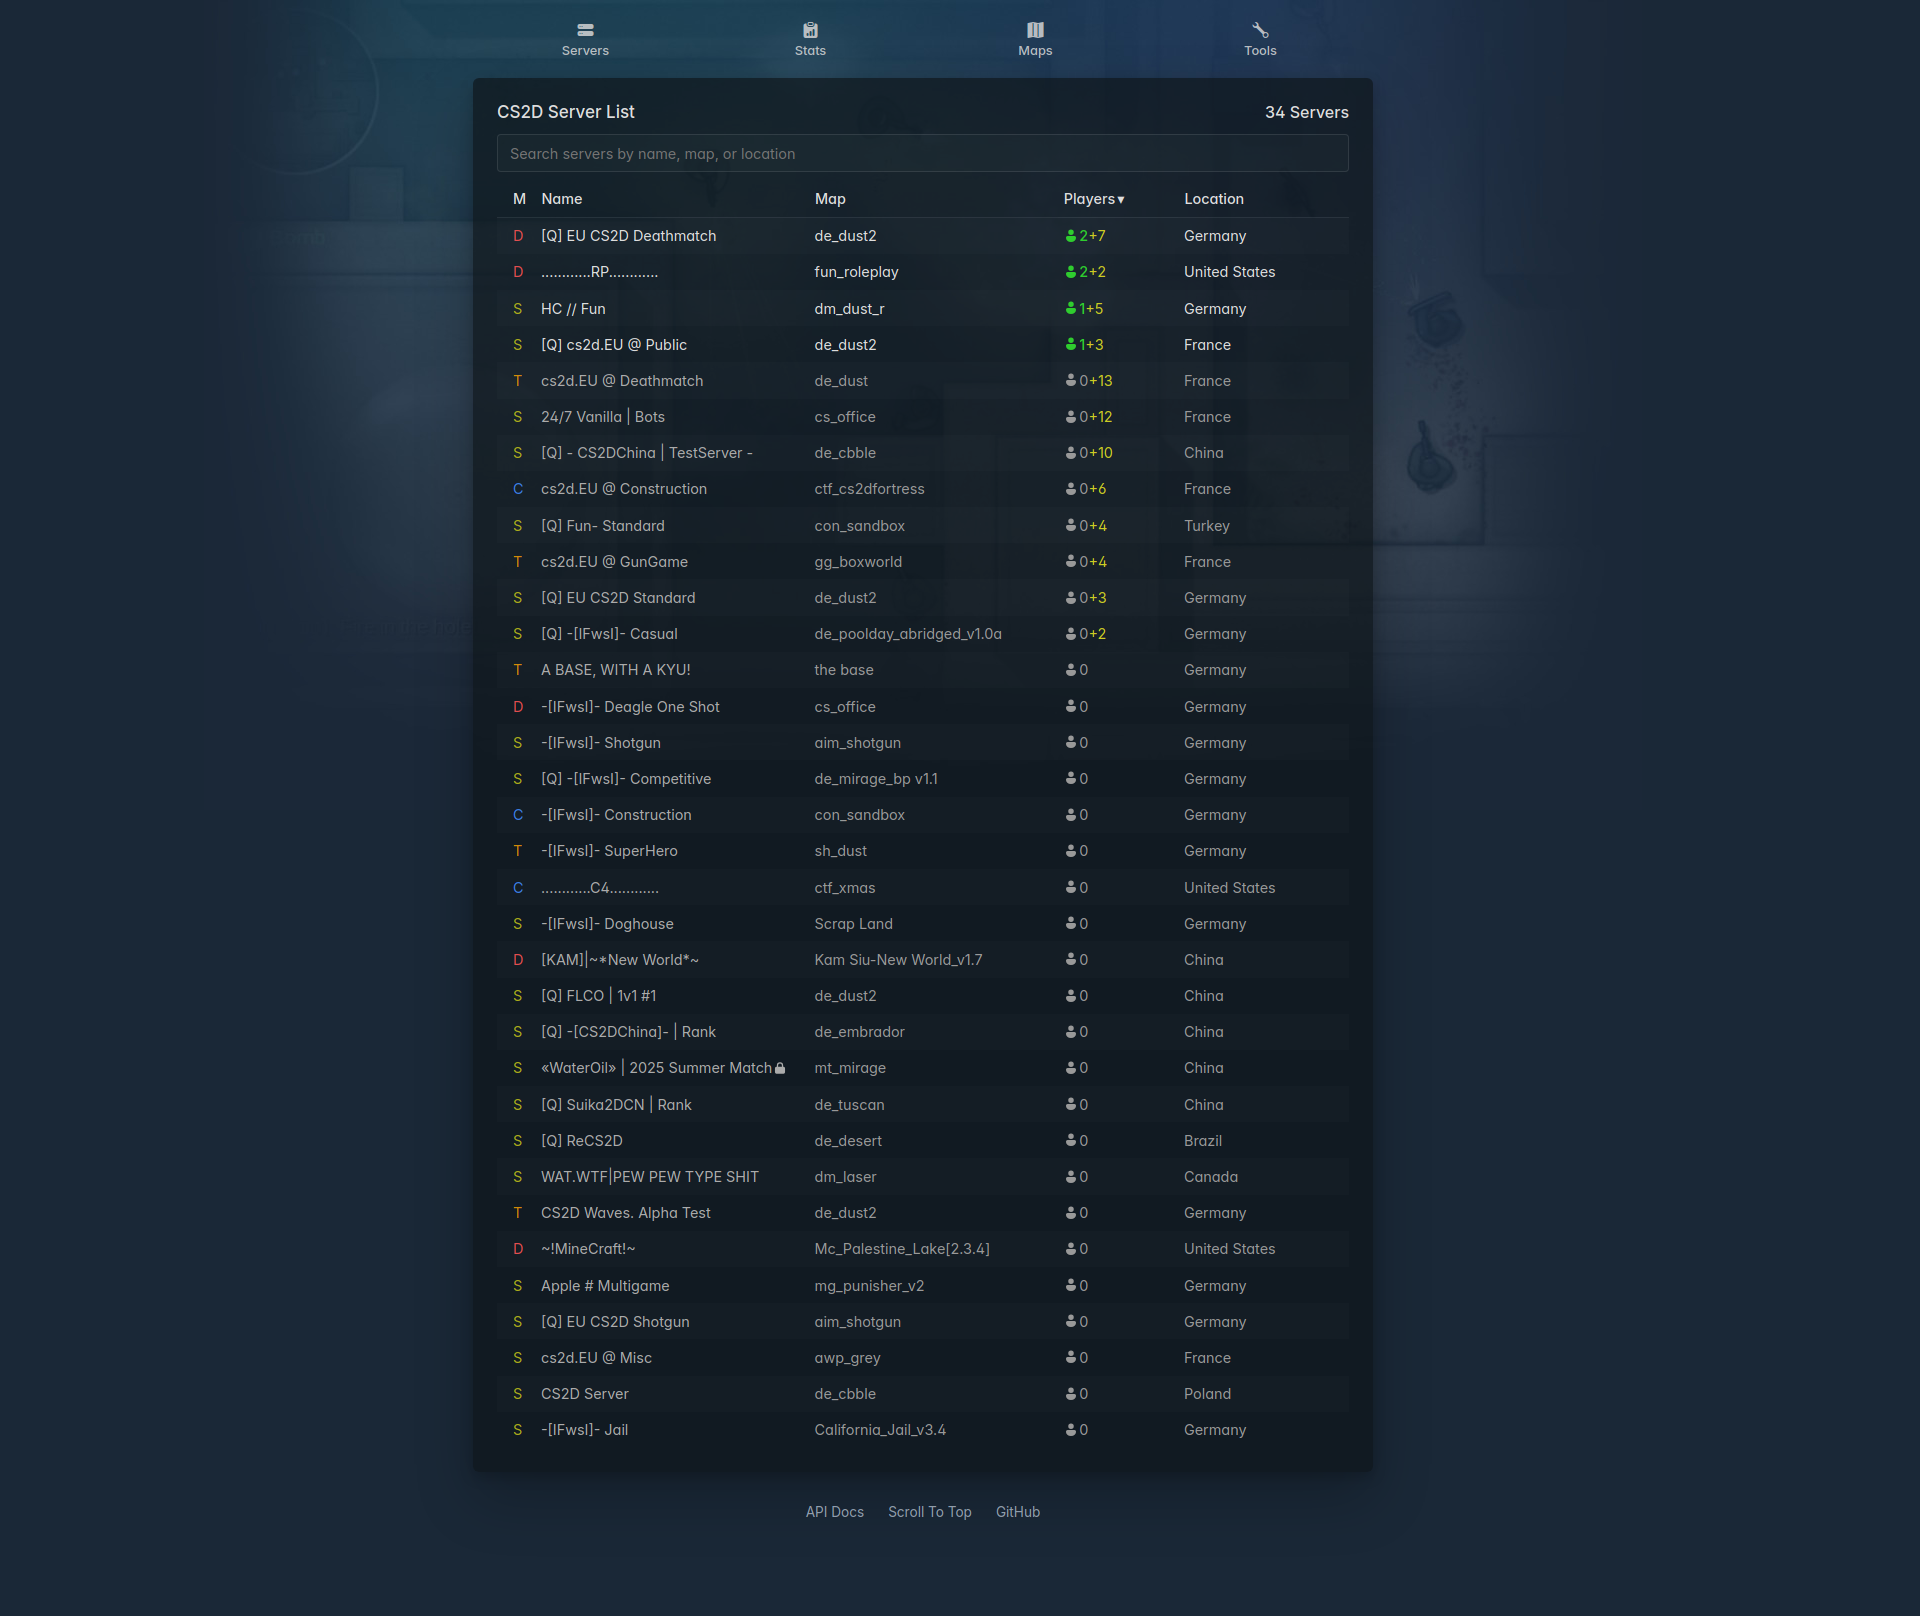The height and width of the screenshot is (1616, 1920).
Task: Click the server search input field
Action: tap(922, 154)
